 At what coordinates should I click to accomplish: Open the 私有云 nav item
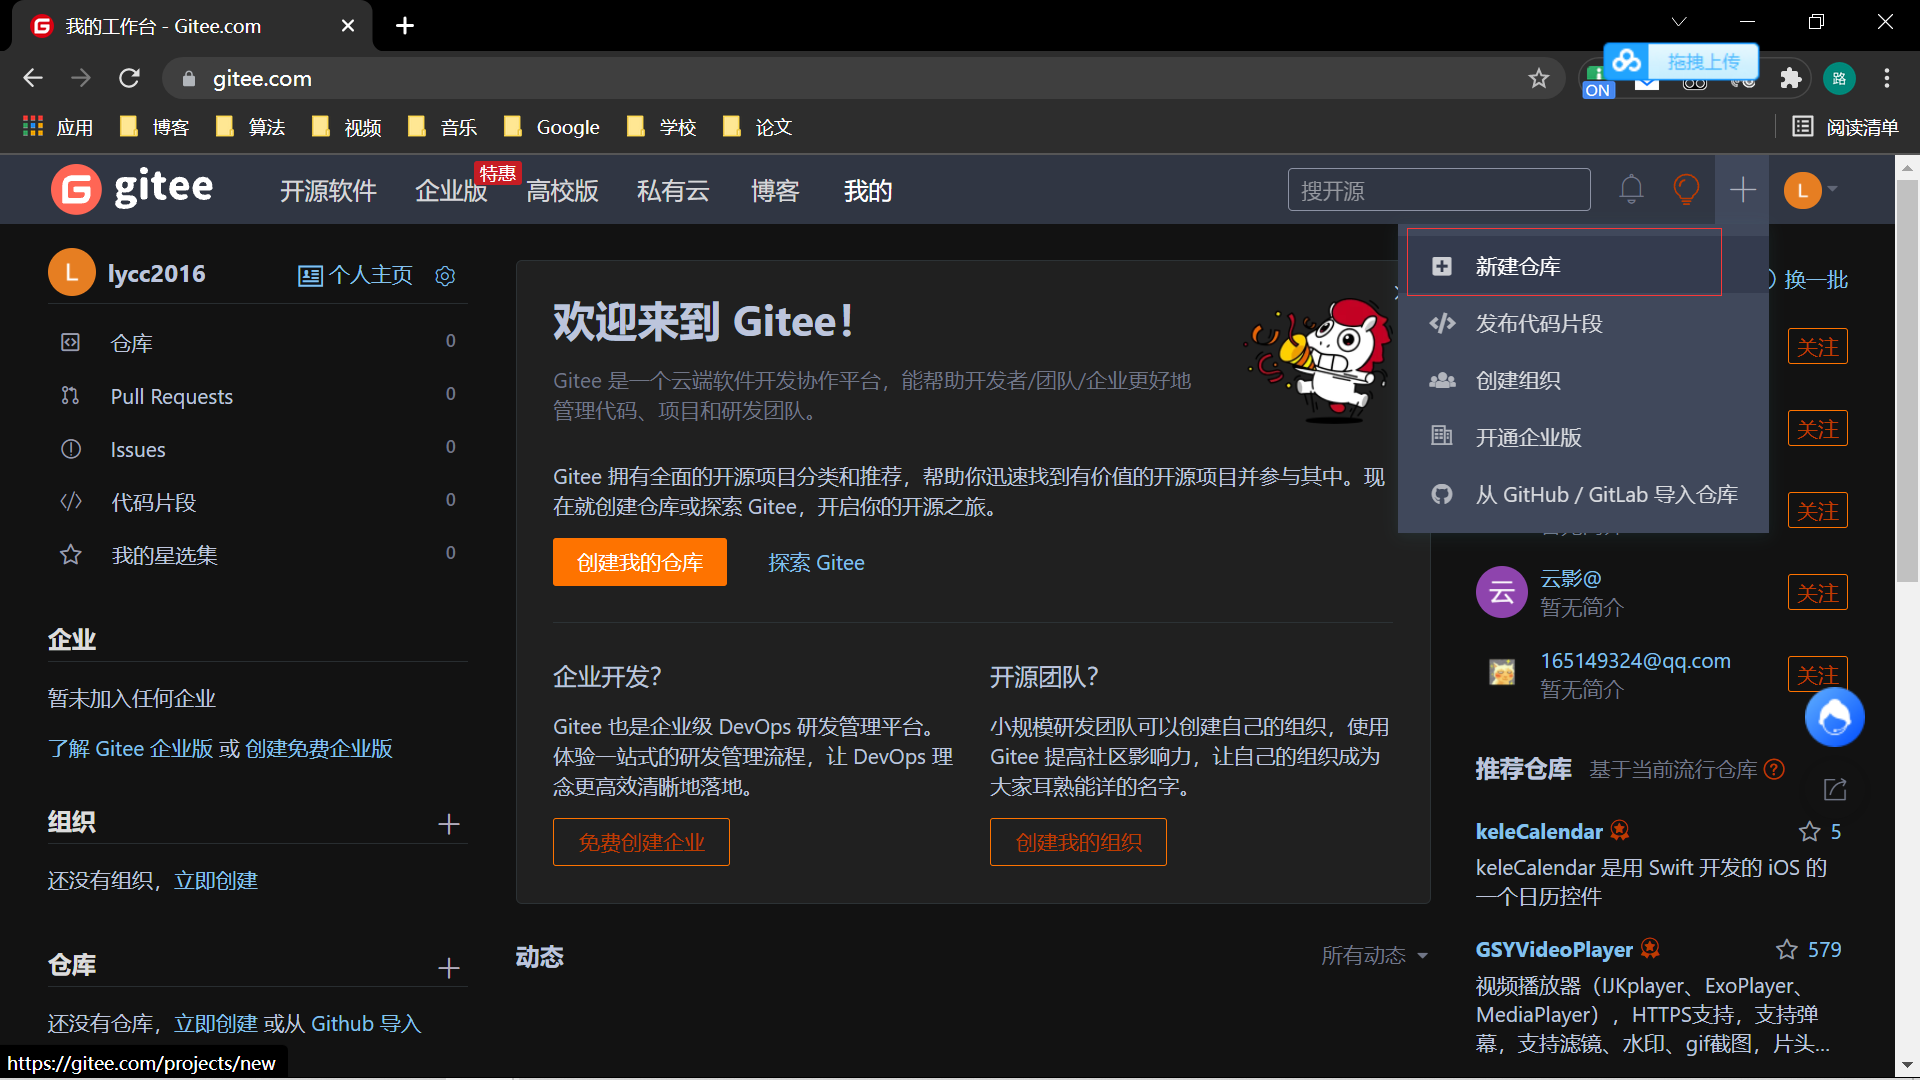(x=673, y=191)
